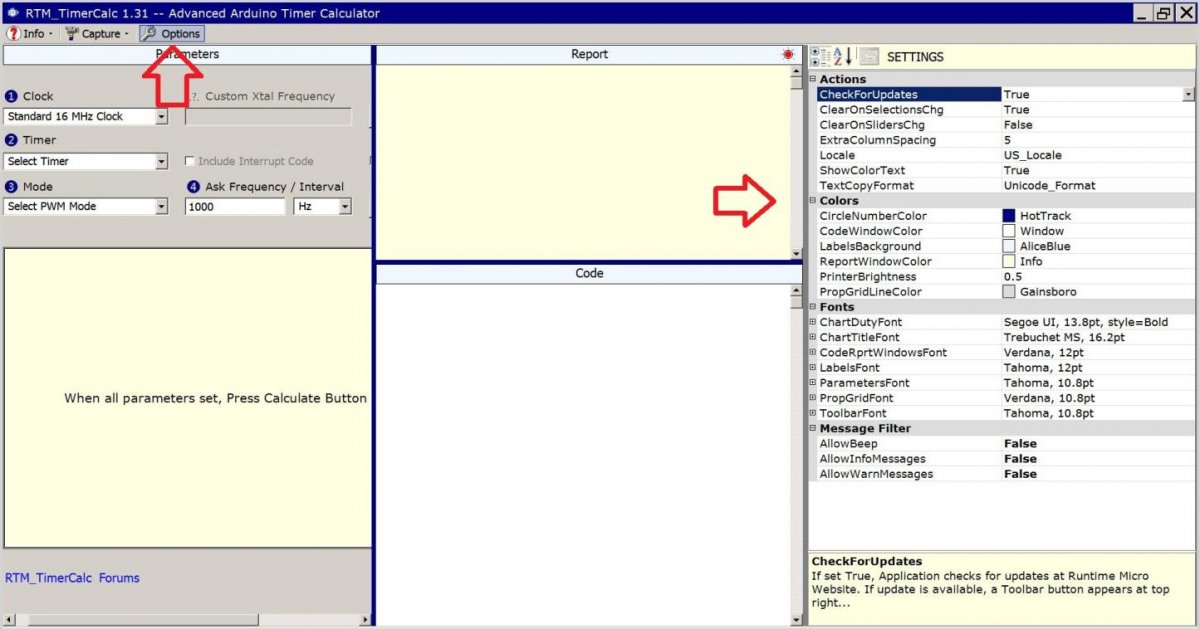Open the Clock dropdown list
Screen dimensions: 1200x629
tap(162, 117)
